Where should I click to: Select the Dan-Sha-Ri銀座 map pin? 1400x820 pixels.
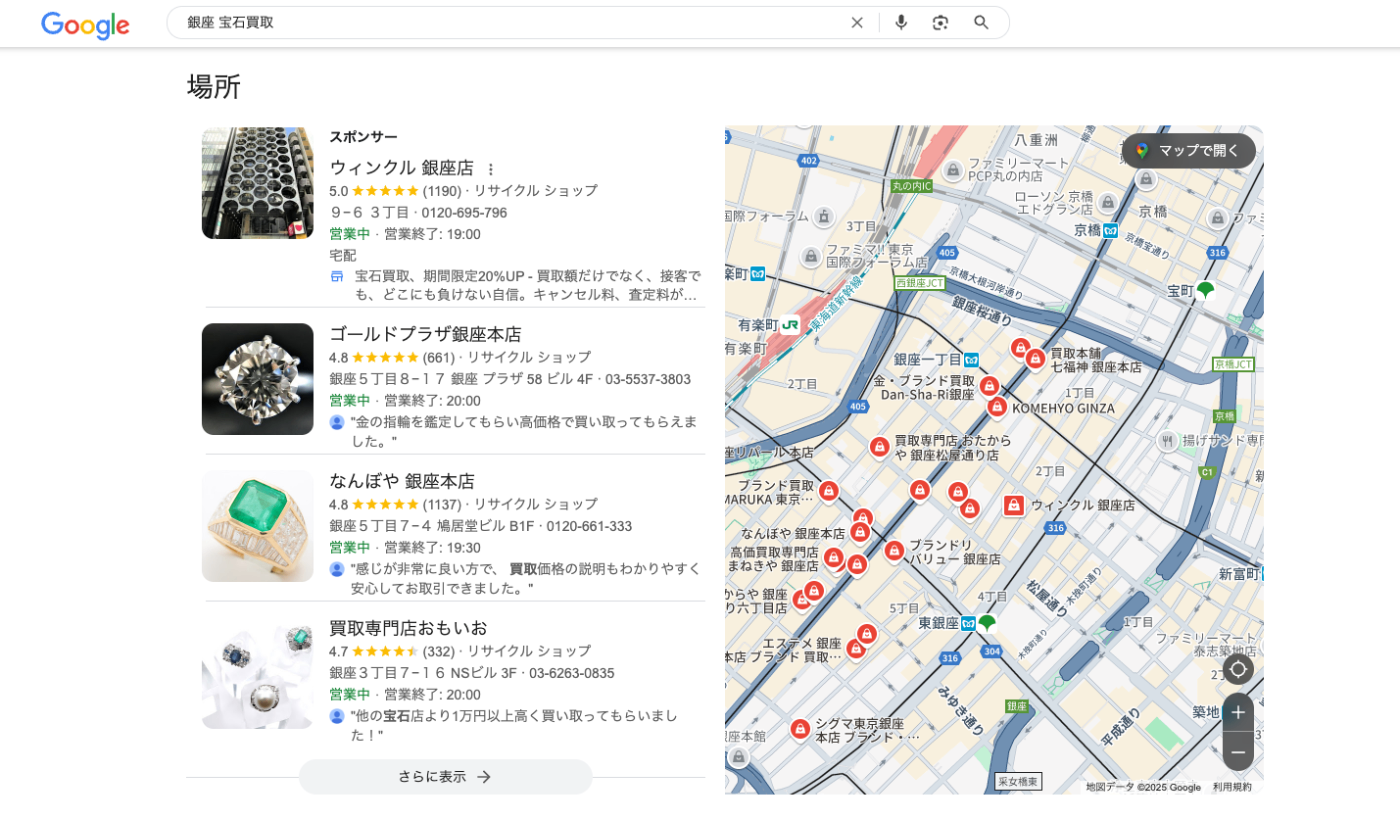(989, 386)
